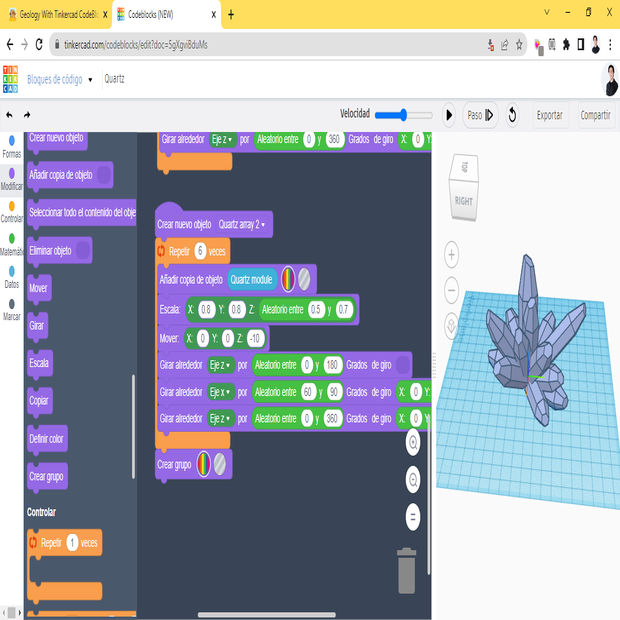This screenshot has height=620, width=620.
Task: Select multicolor solid option on Crear grupo block
Action: point(204,465)
